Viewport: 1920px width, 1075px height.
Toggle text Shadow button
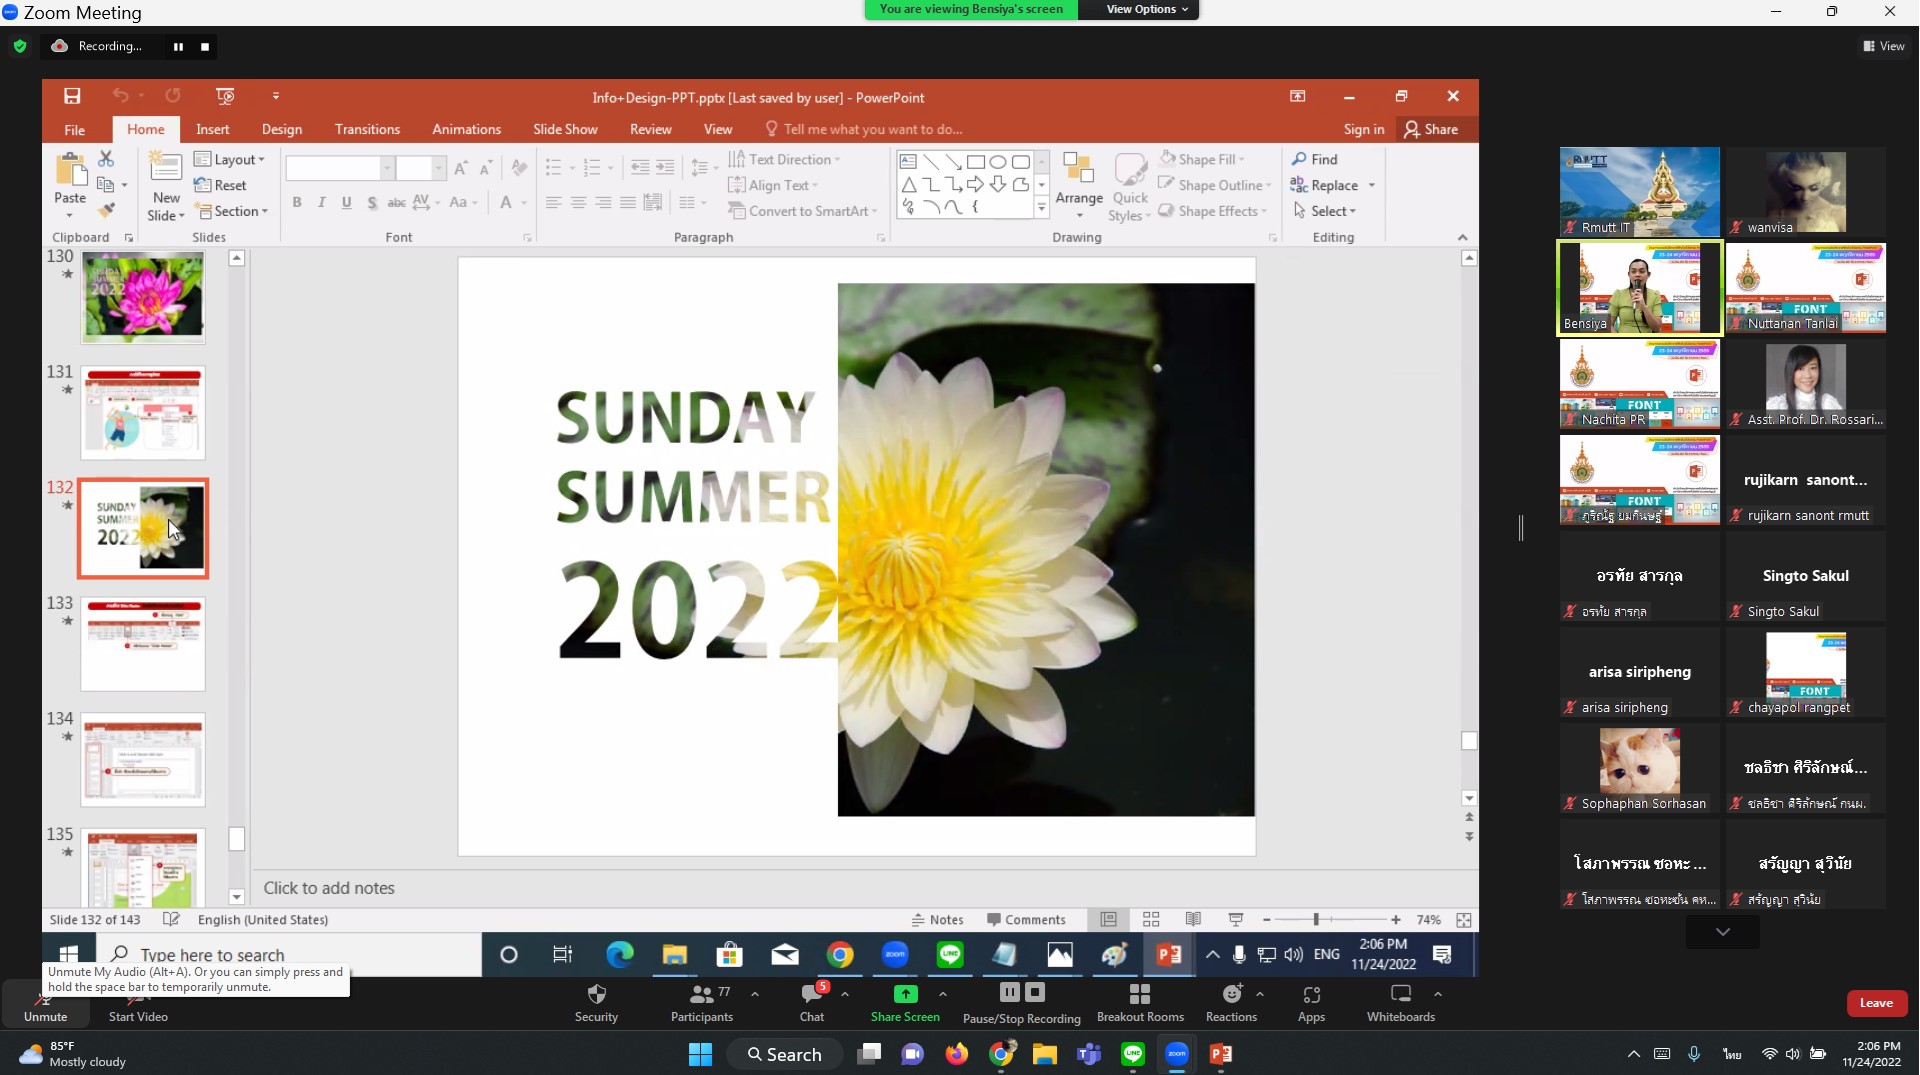(x=371, y=202)
